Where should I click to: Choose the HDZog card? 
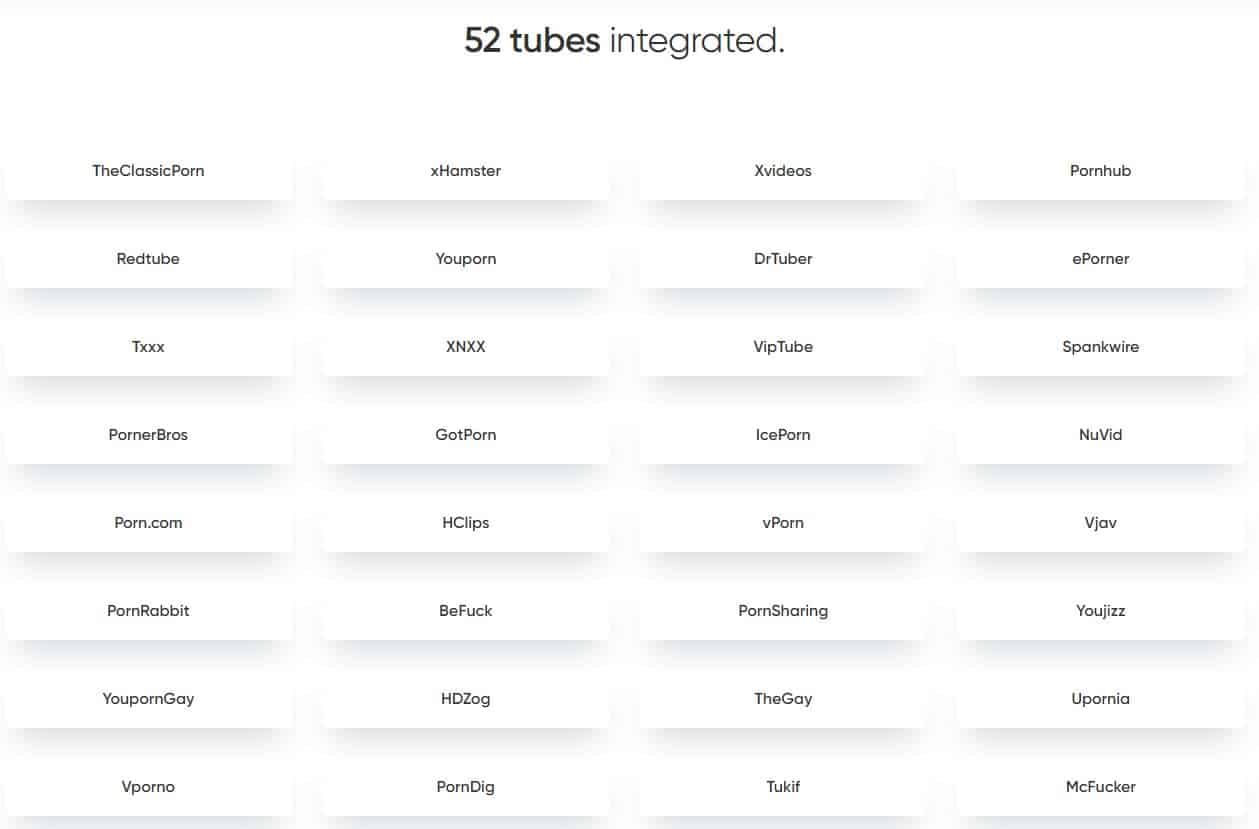click(466, 699)
